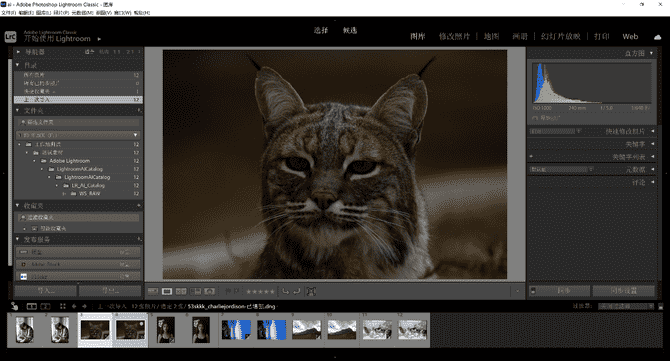Set navigator zoom to 适合
Viewport: 670px width, 361px height.
[89, 52]
